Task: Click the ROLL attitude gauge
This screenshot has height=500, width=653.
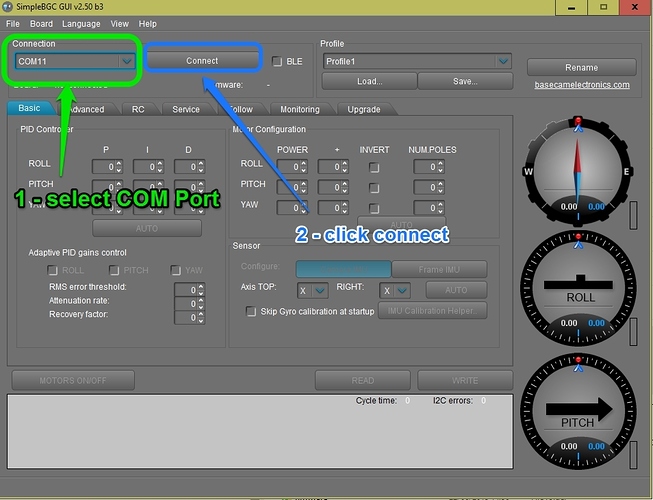Action: (578, 288)
